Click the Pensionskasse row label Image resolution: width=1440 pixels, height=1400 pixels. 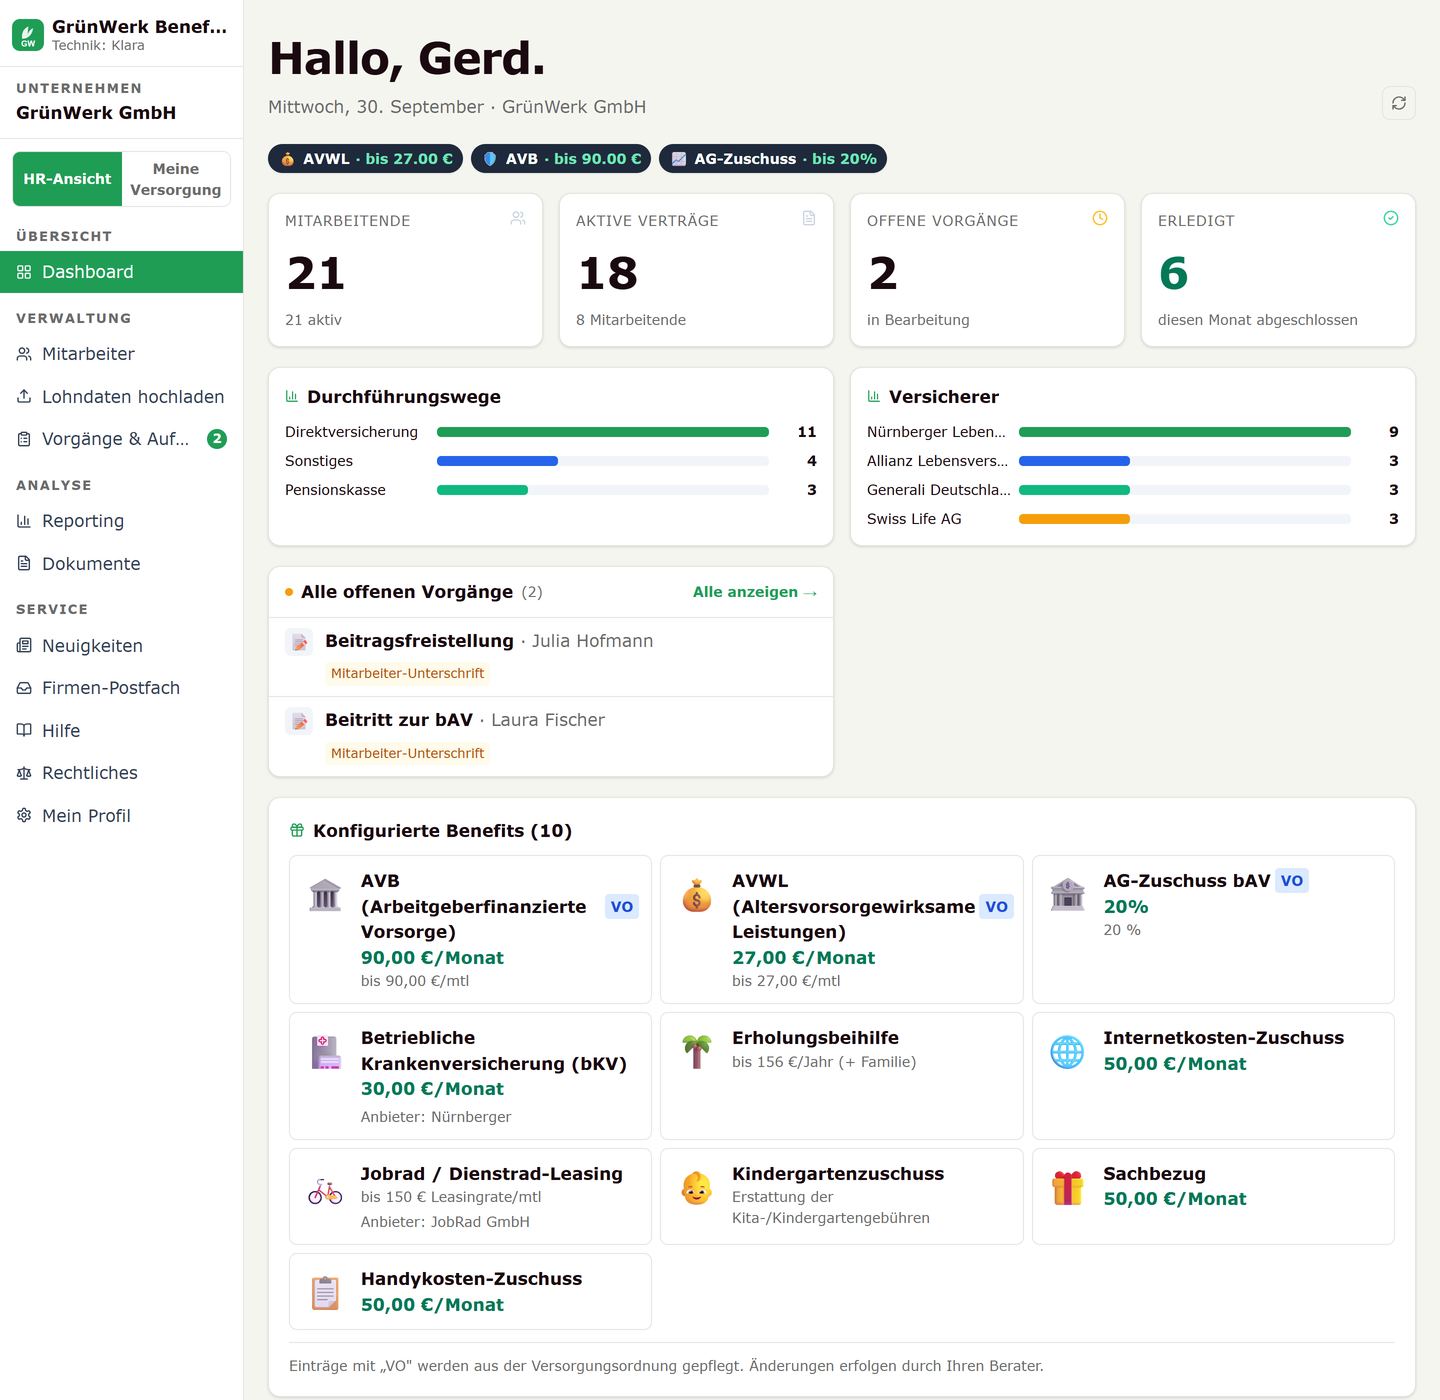click(335, 490)
